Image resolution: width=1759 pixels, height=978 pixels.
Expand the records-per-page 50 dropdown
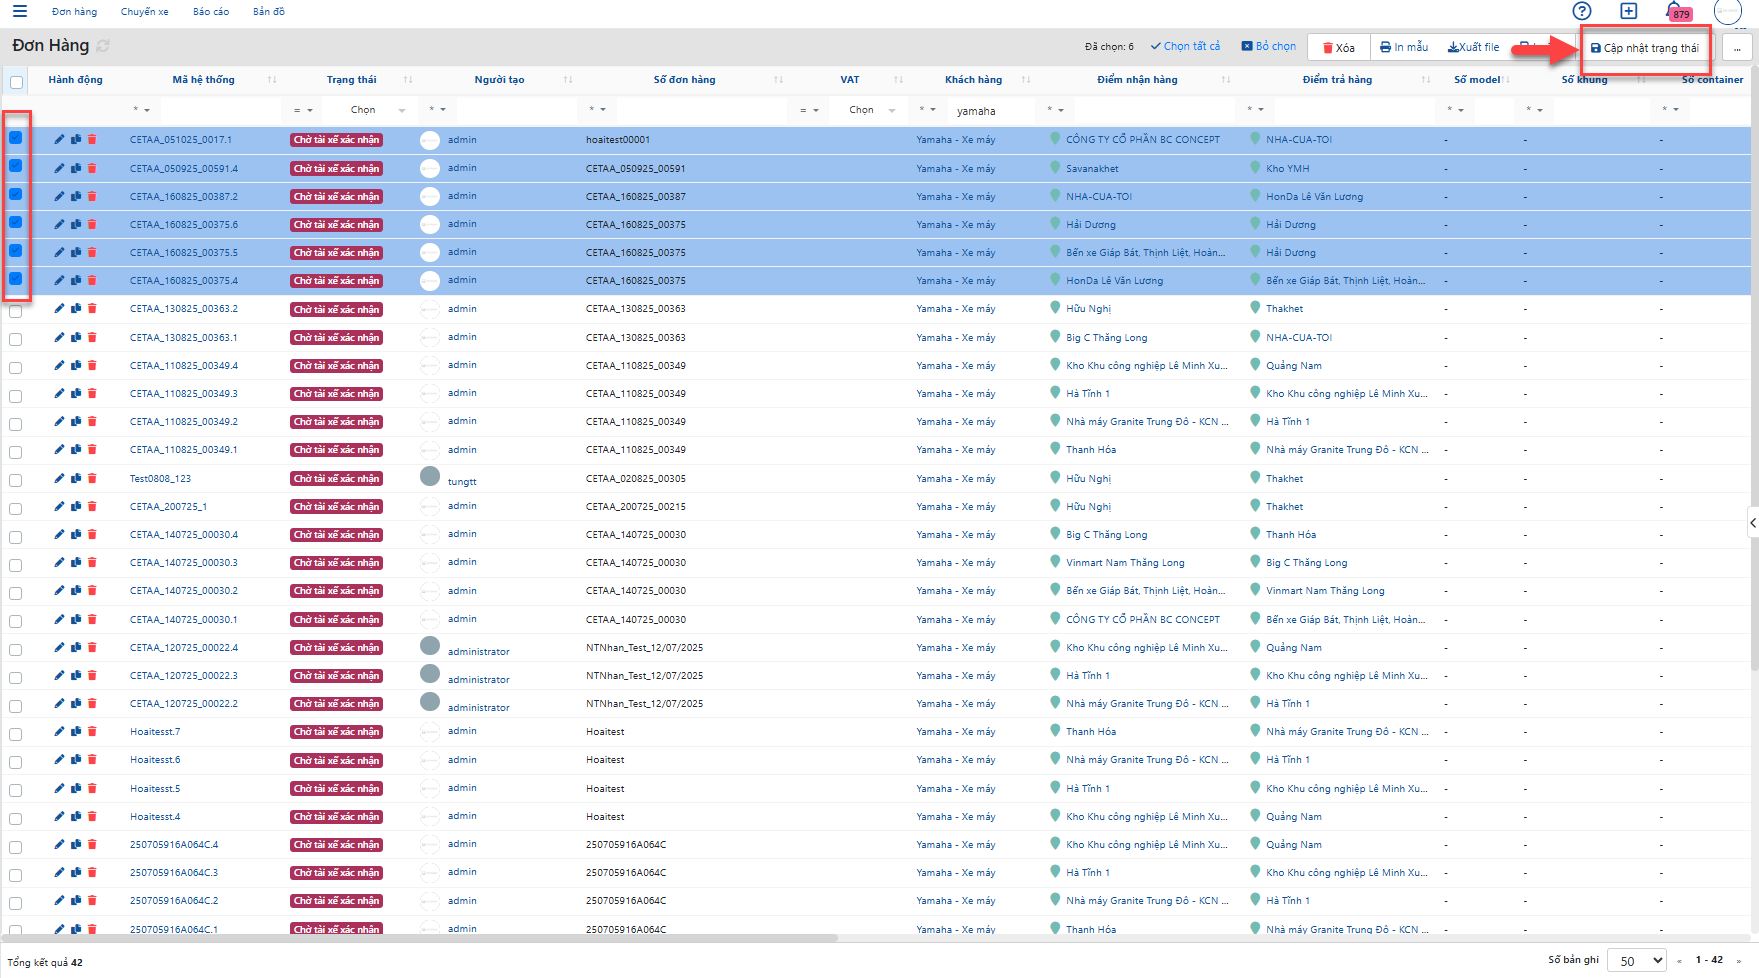point(1636,961)
